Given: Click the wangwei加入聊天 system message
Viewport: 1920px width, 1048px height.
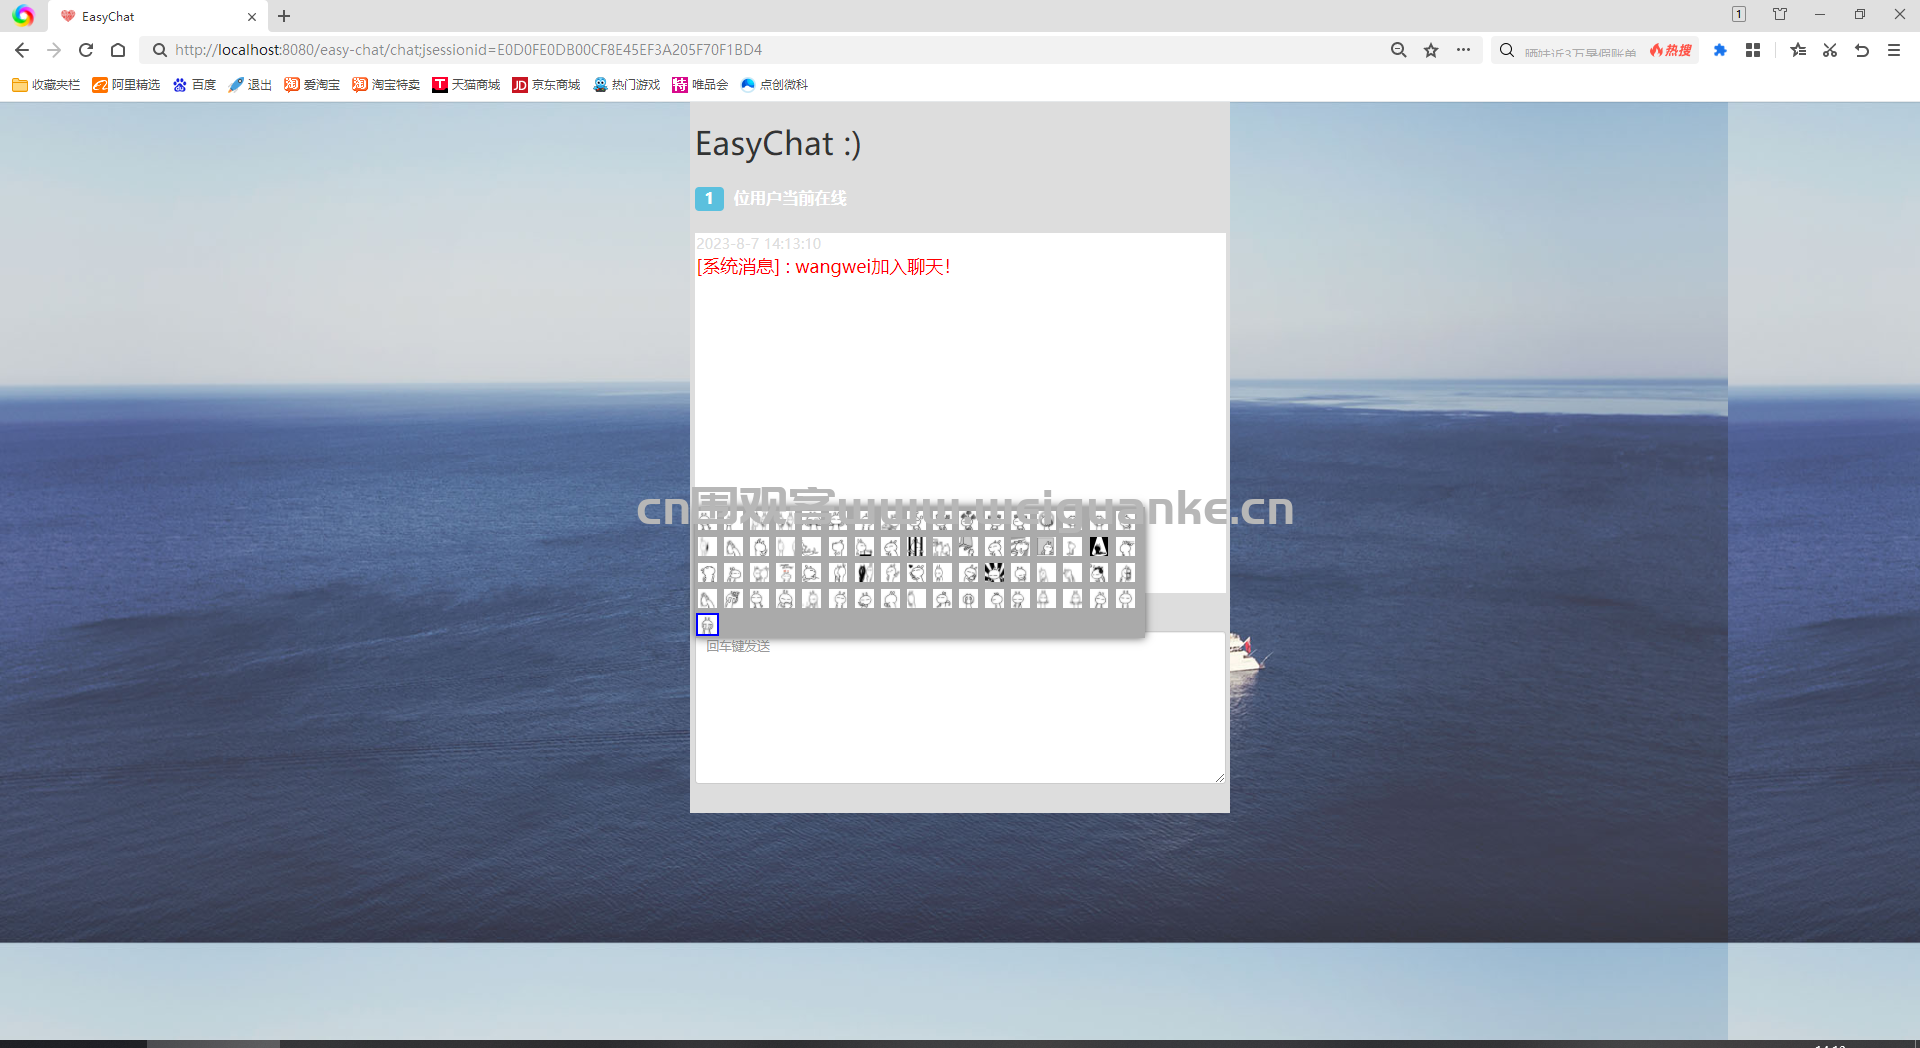Looking at the screenshot, I should click(823, 267).
